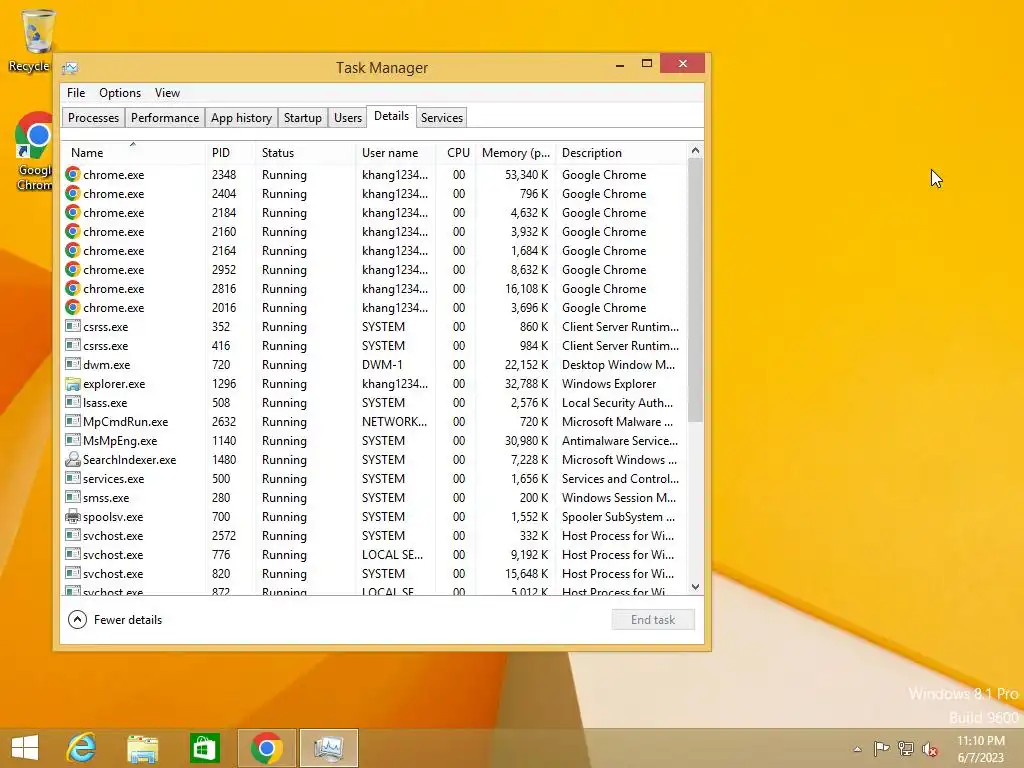Viewport: 1024px width, 768px height.
Task: Click the dwm.exe process icon
Action: pyautogui.click(x=72, y=364)
